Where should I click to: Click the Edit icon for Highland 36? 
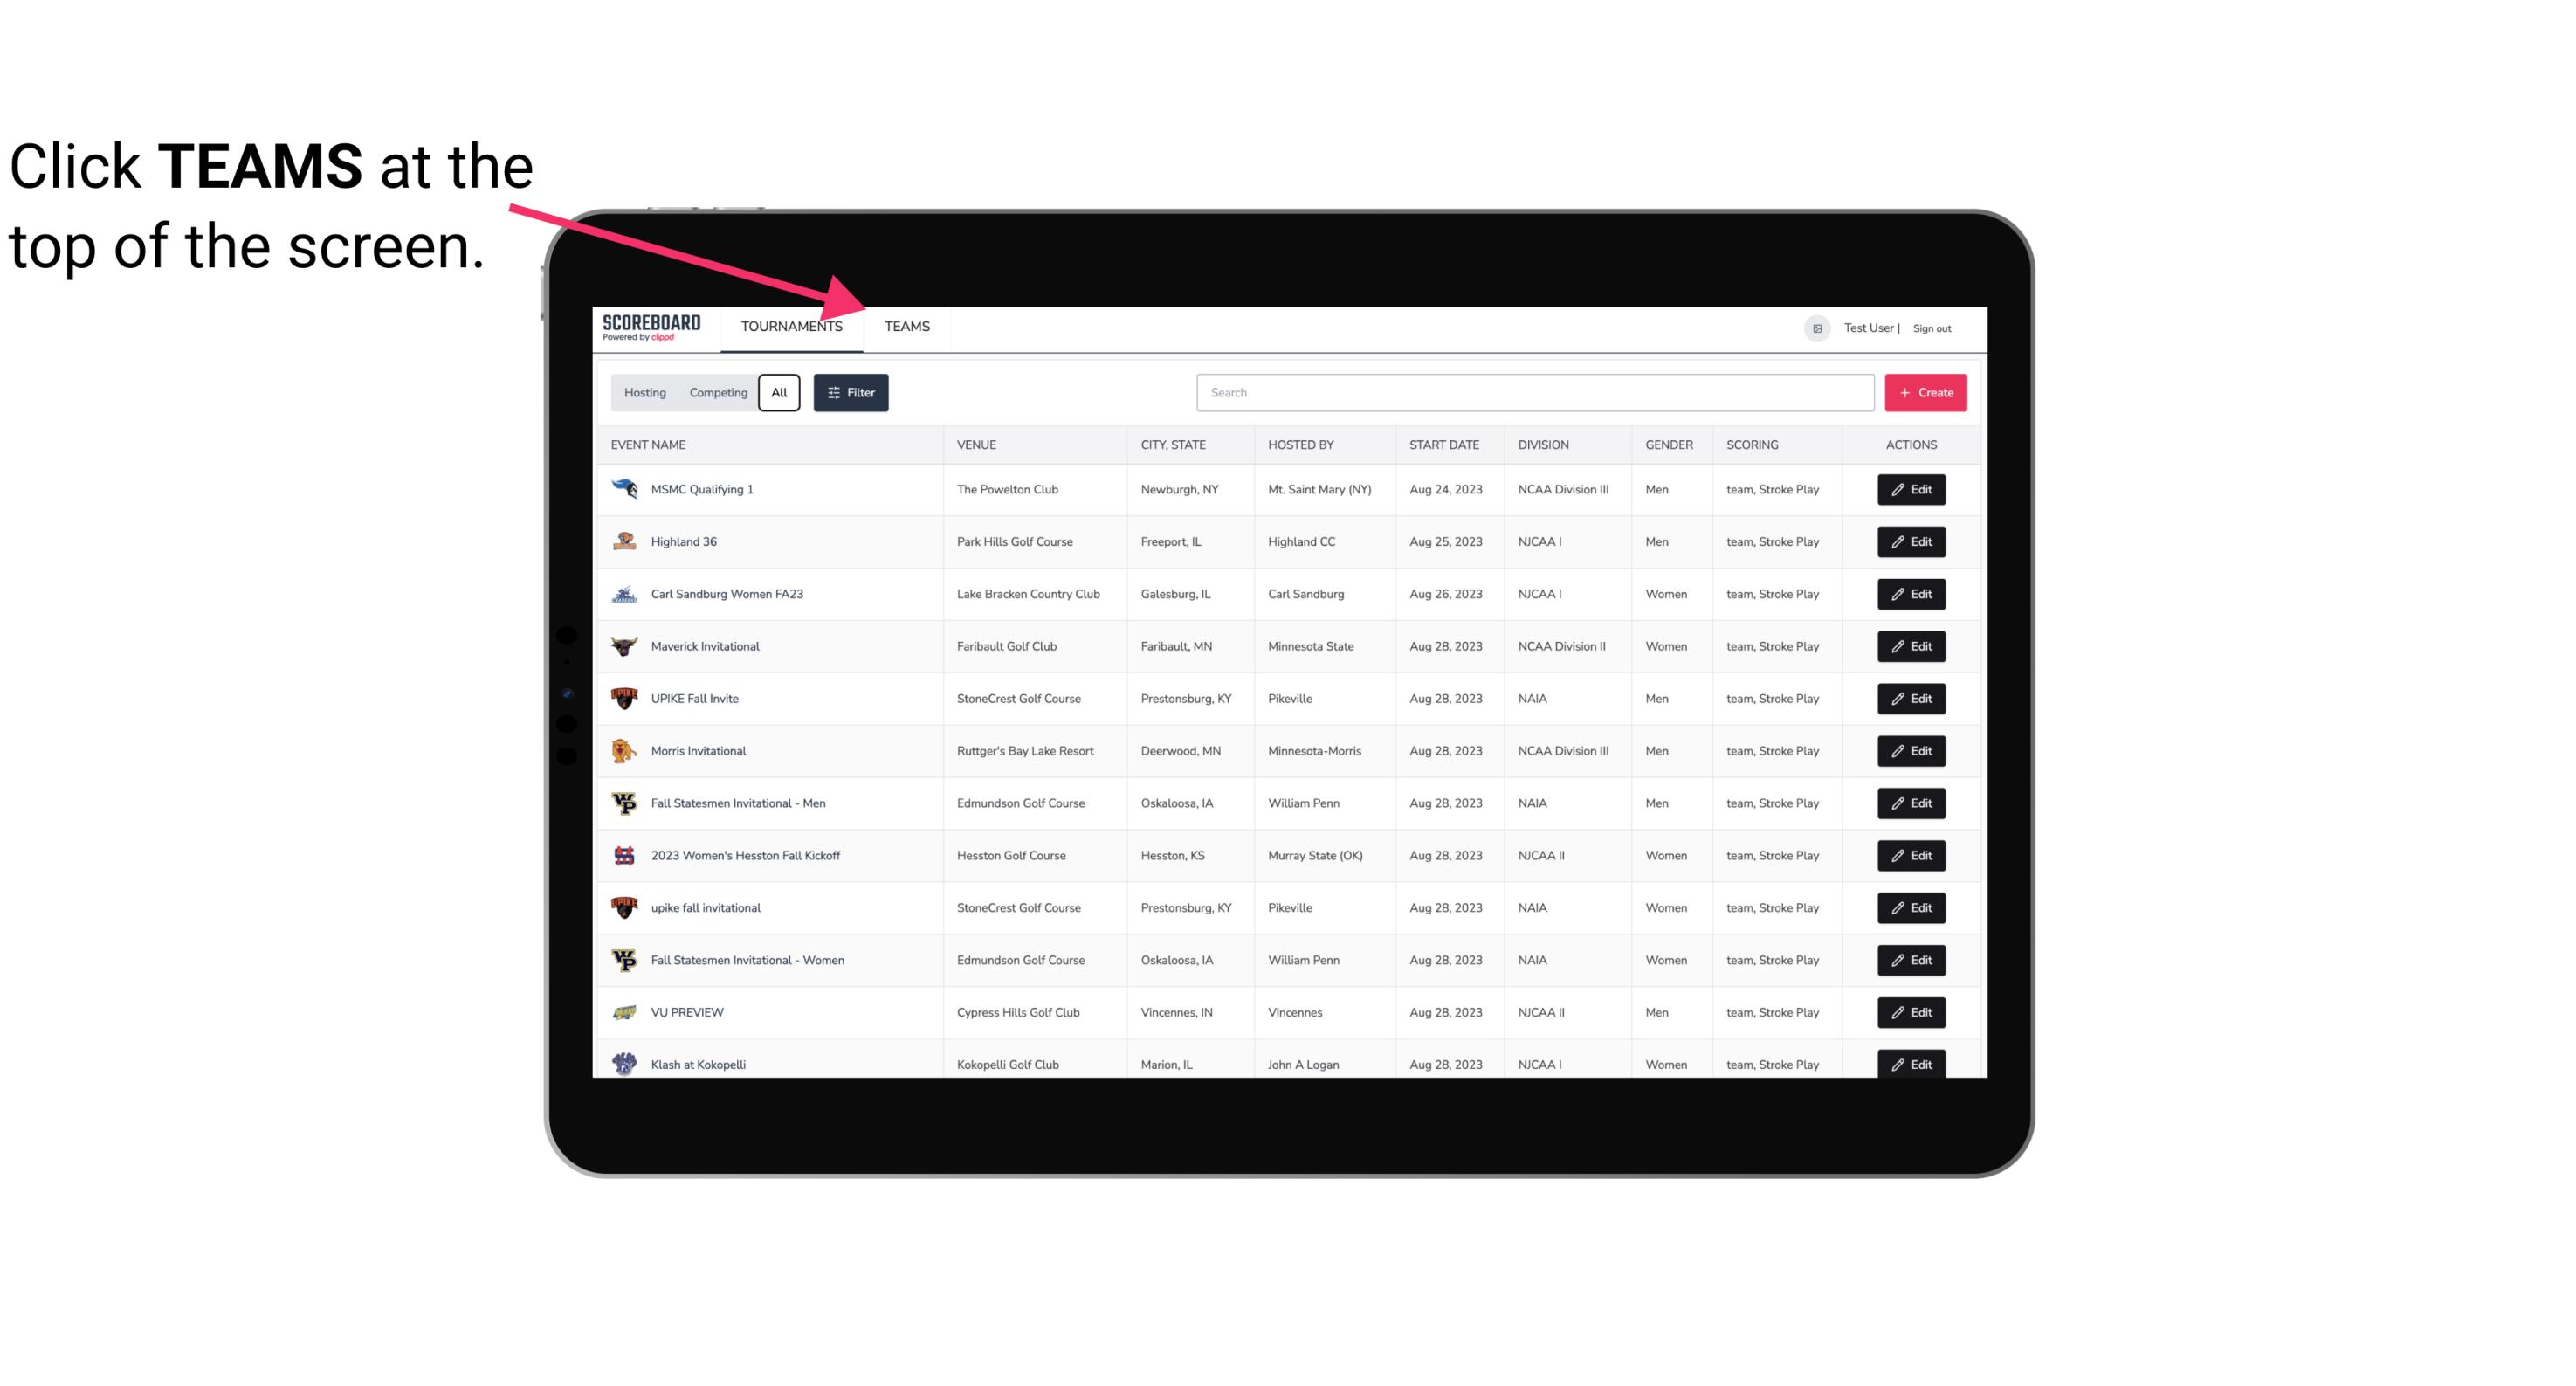(x=1912, y=541)
